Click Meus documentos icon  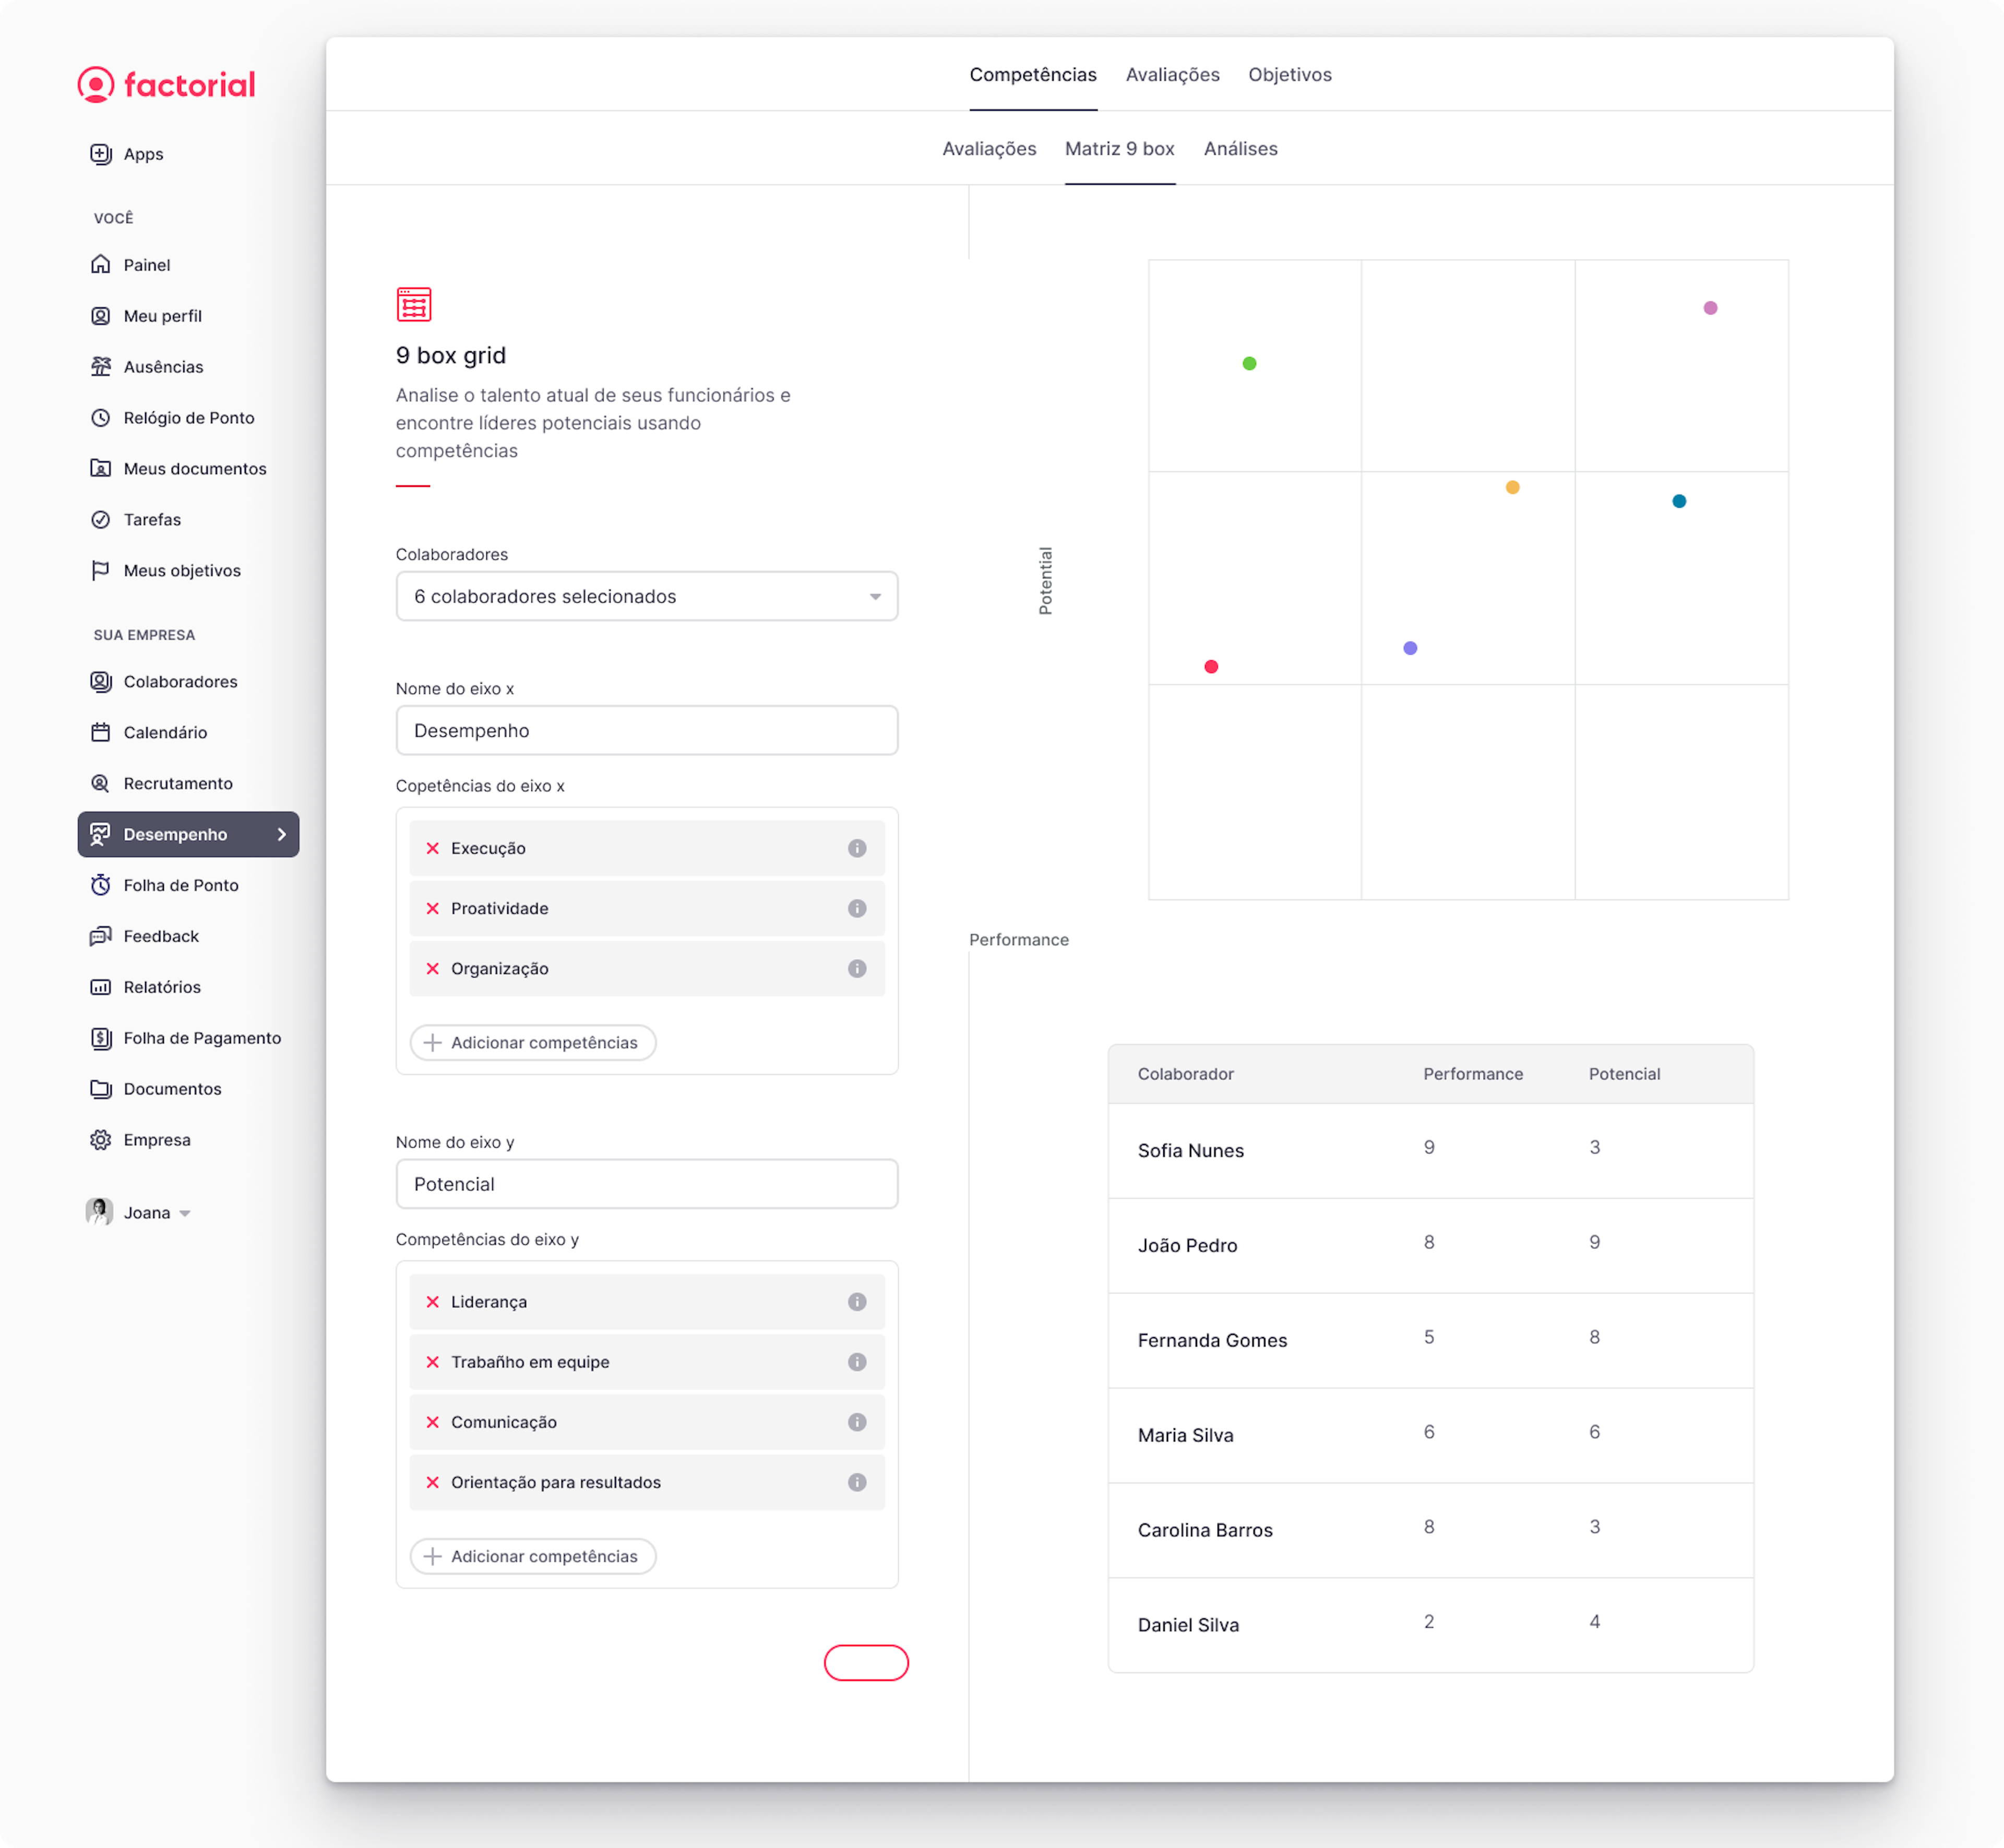click(101, 469)
